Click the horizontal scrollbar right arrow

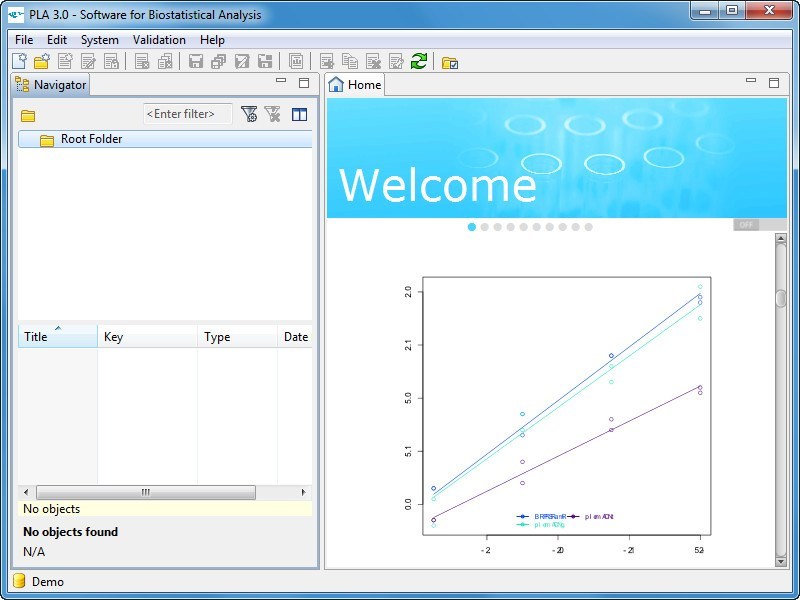click(304, 492)
